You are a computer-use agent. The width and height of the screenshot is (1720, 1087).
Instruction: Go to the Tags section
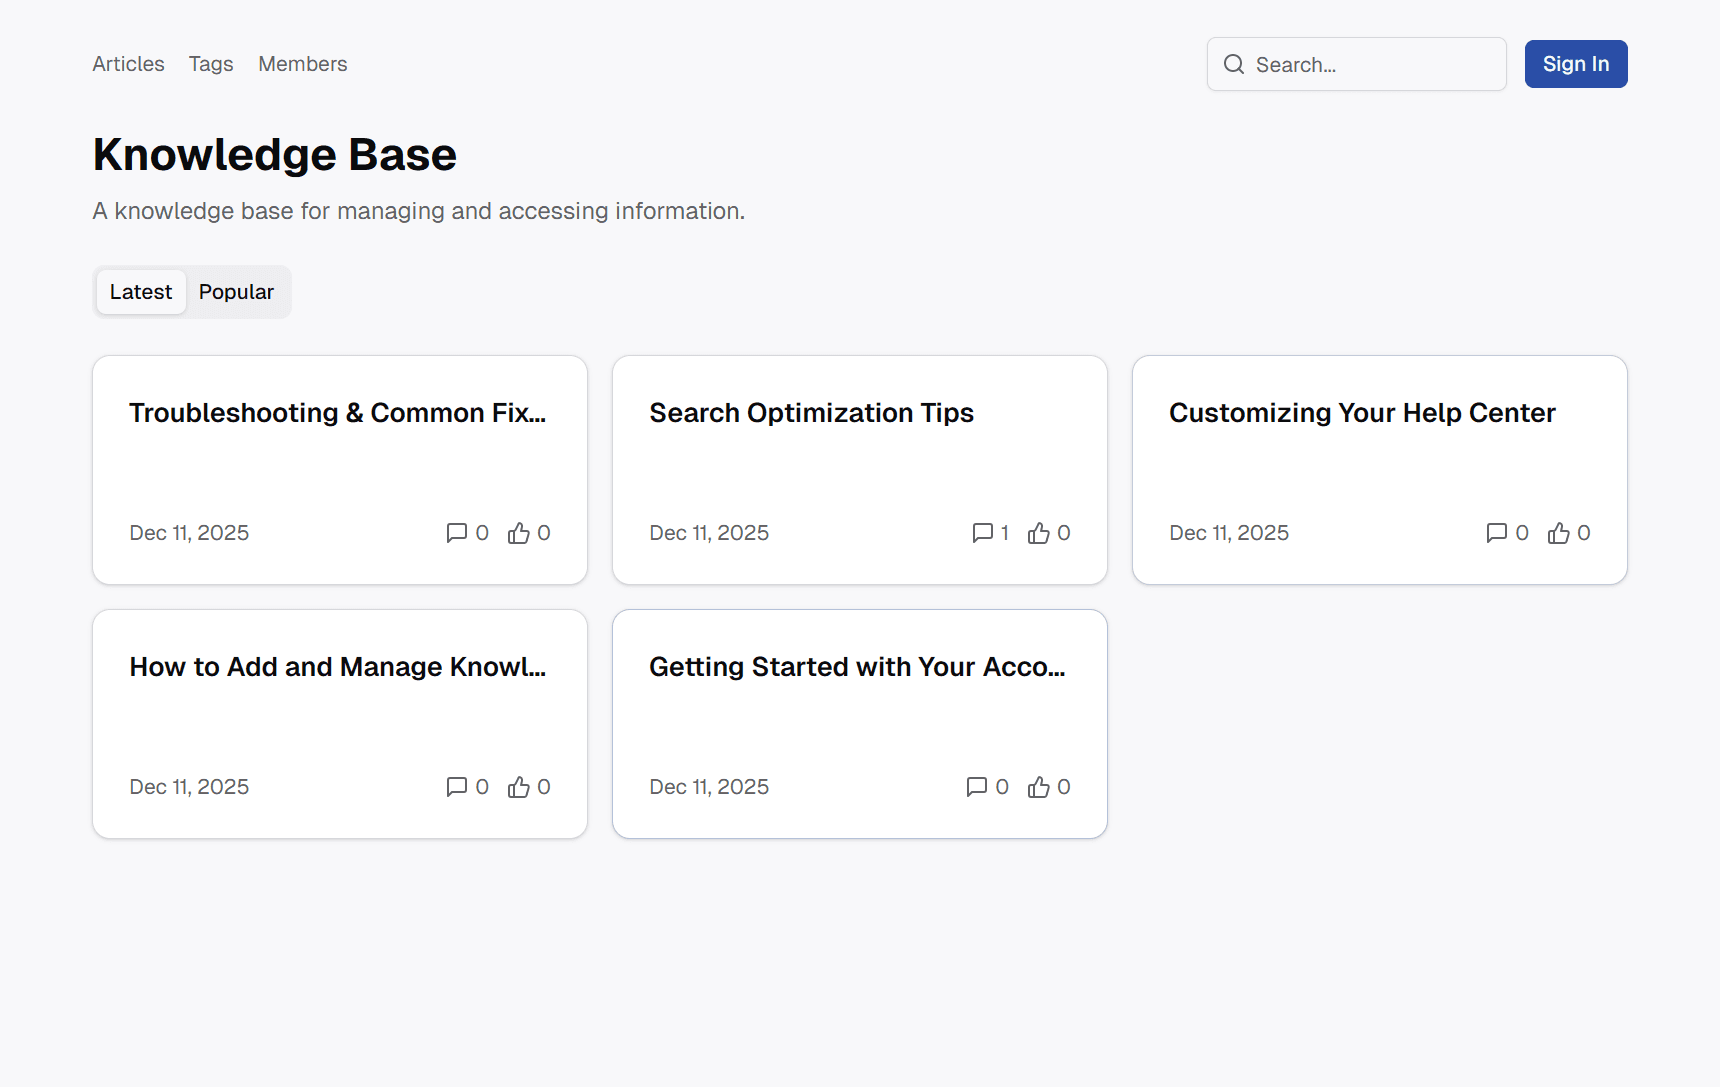tap(210, 63)
